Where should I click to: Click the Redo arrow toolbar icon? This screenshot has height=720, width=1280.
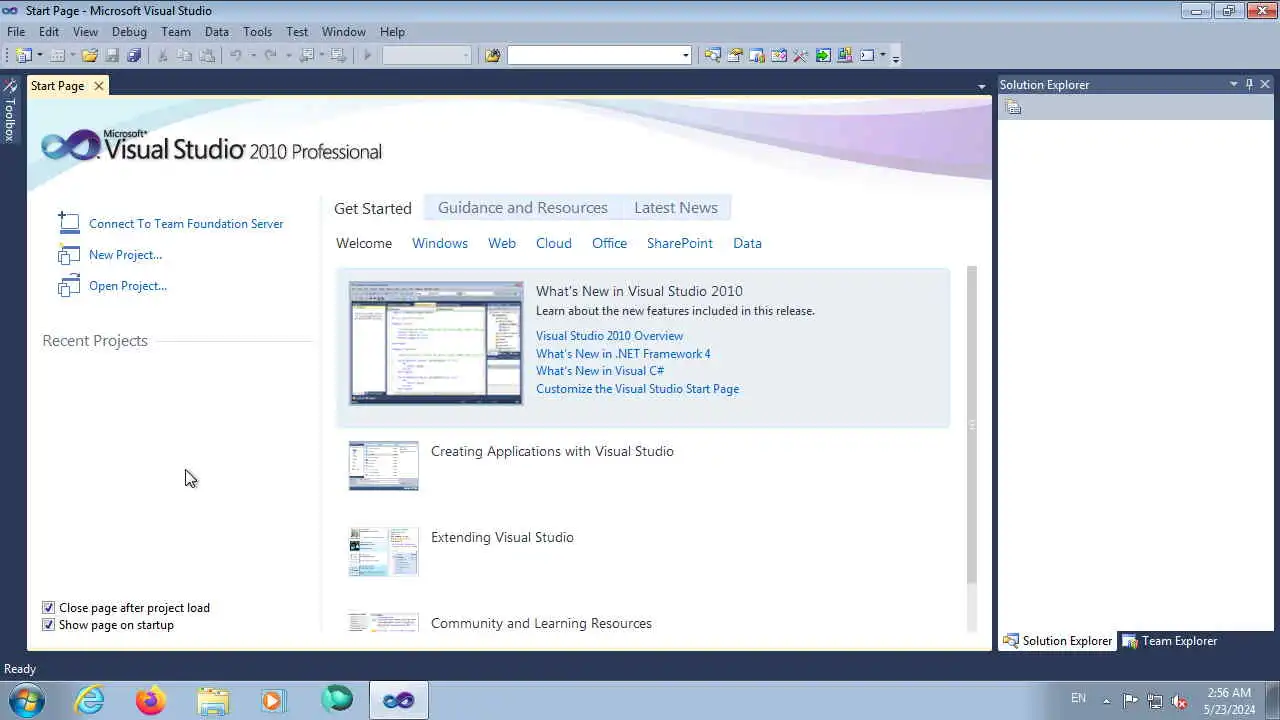(270, 56)
